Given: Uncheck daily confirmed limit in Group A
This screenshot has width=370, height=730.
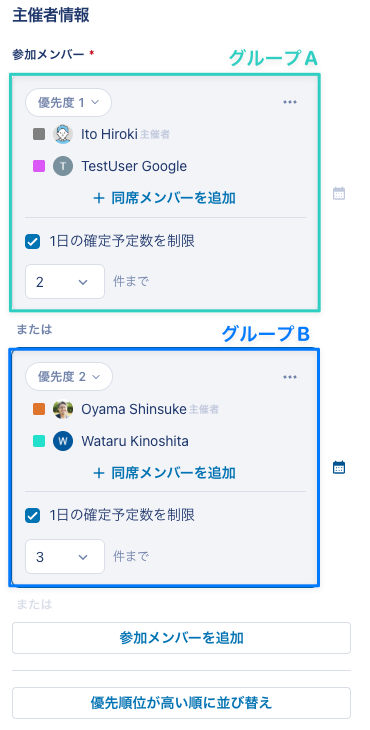Looking at the screenshot, I should (x=33, y=242).
